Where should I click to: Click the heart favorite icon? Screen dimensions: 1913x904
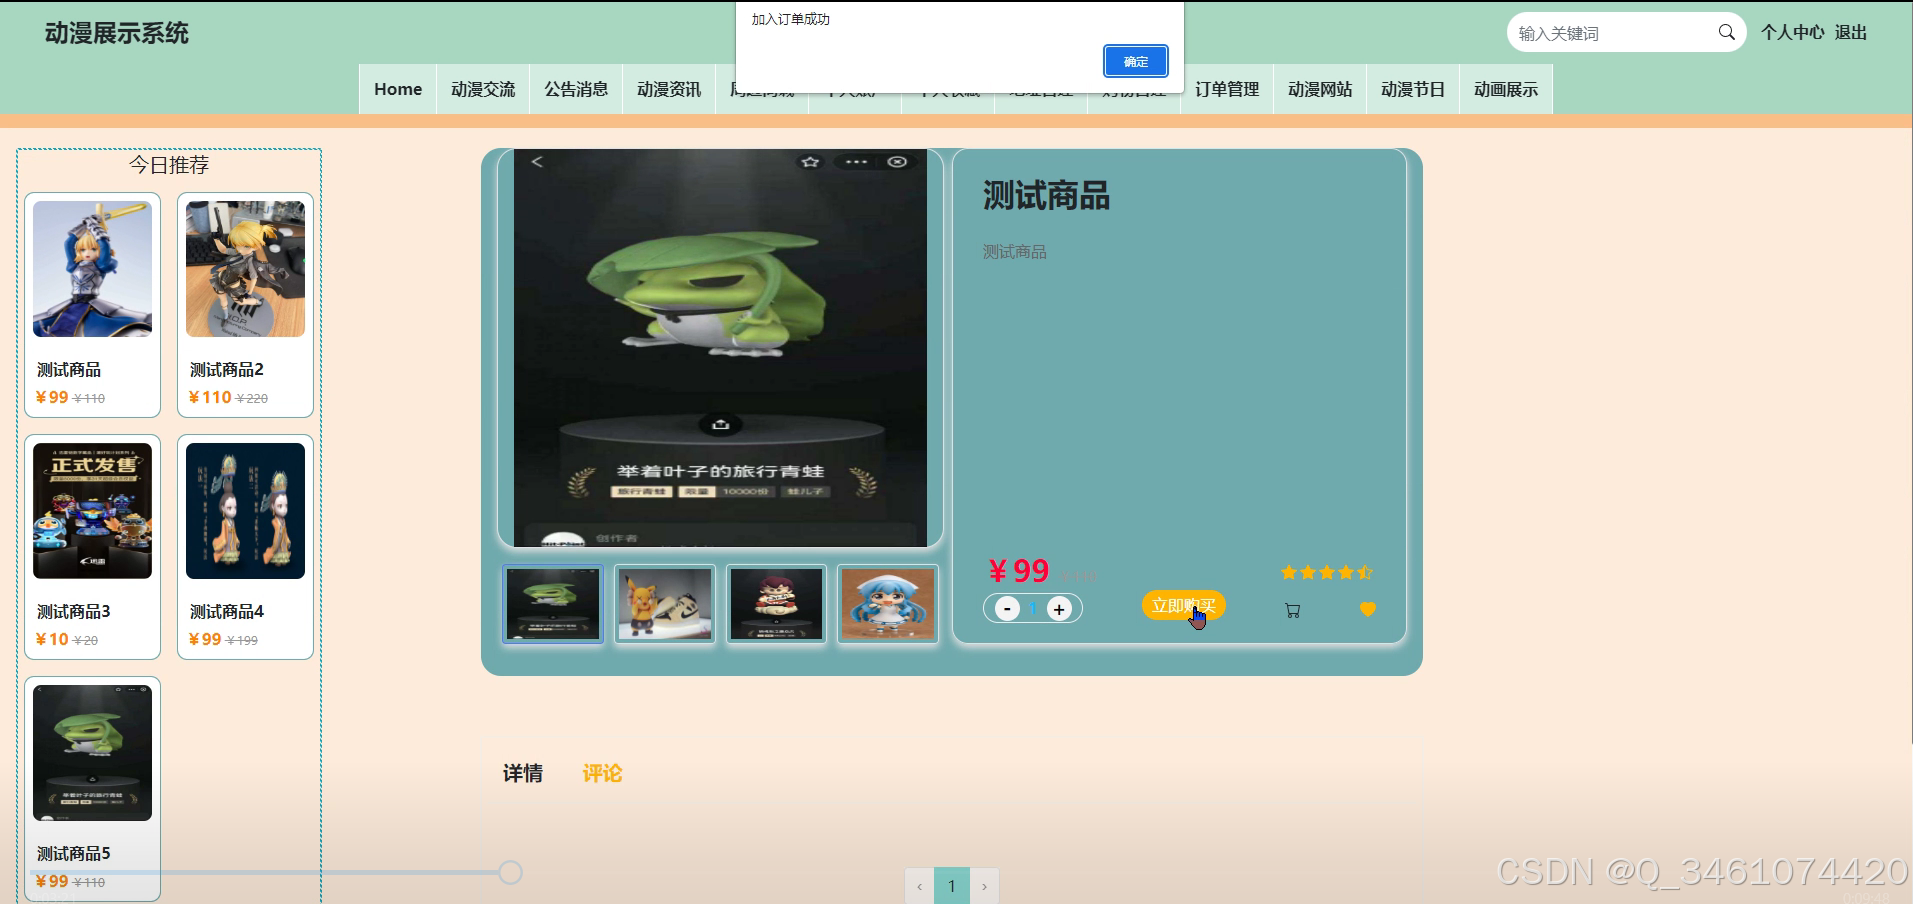pos(1368,609)
